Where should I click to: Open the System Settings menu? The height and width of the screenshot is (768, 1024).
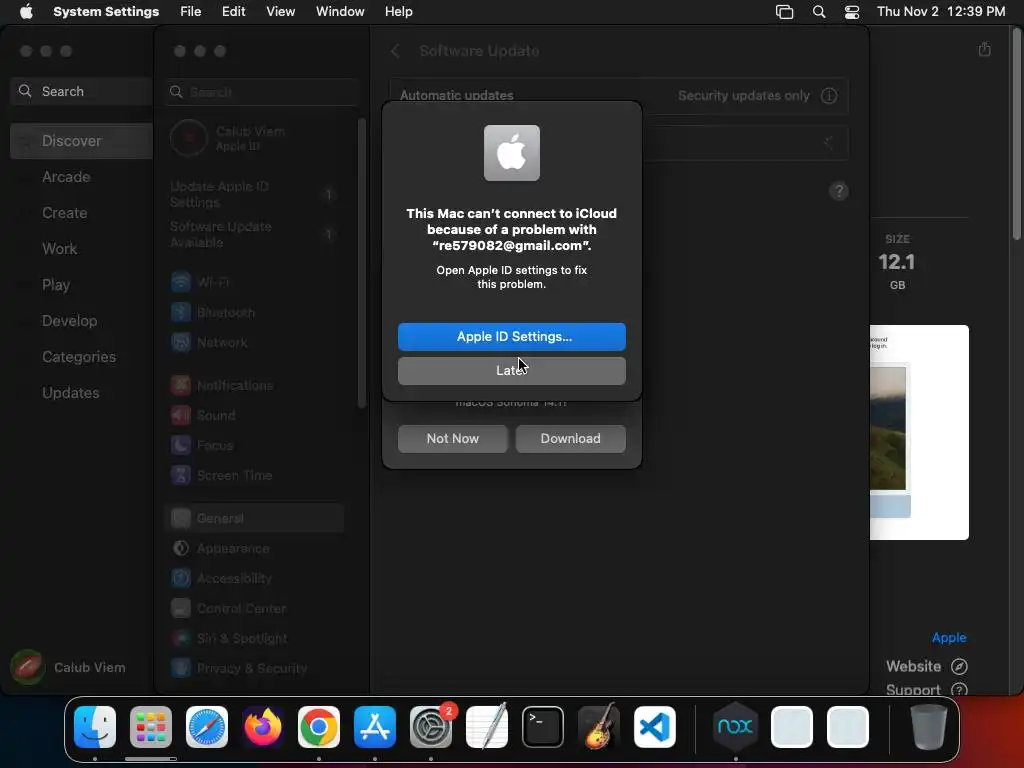(106, 12)
